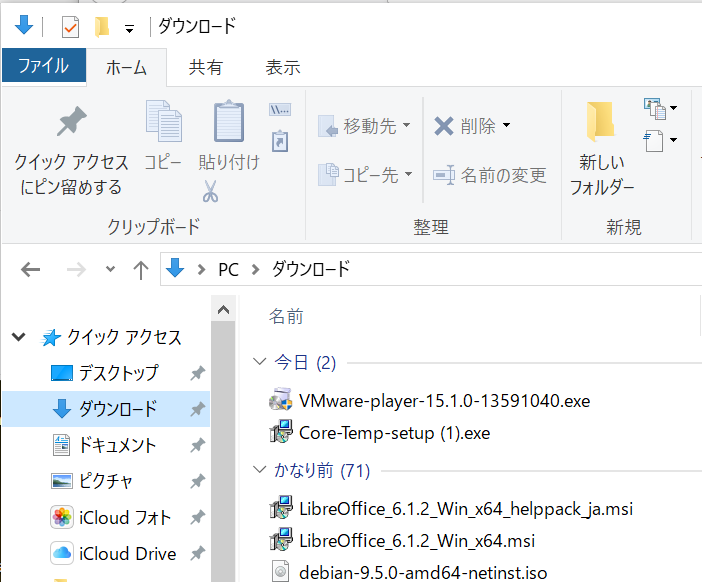Select ダウンロード in the navigation pane

(x=106, y=409)
